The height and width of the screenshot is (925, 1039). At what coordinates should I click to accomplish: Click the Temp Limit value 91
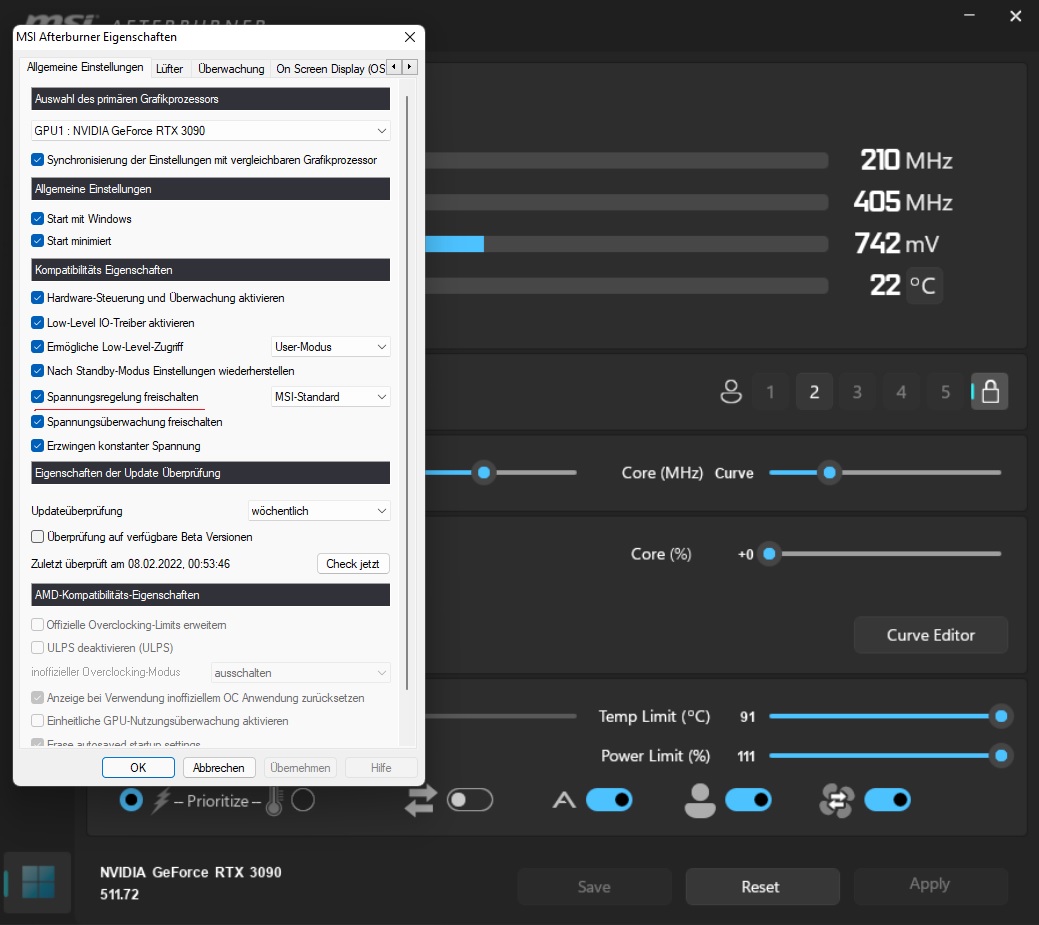coord(747,717)
